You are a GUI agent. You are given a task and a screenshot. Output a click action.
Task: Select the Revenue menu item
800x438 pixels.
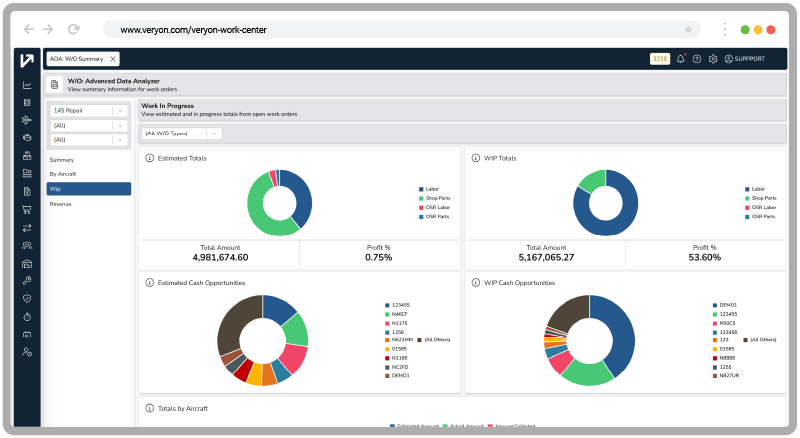tap(61, 203)
